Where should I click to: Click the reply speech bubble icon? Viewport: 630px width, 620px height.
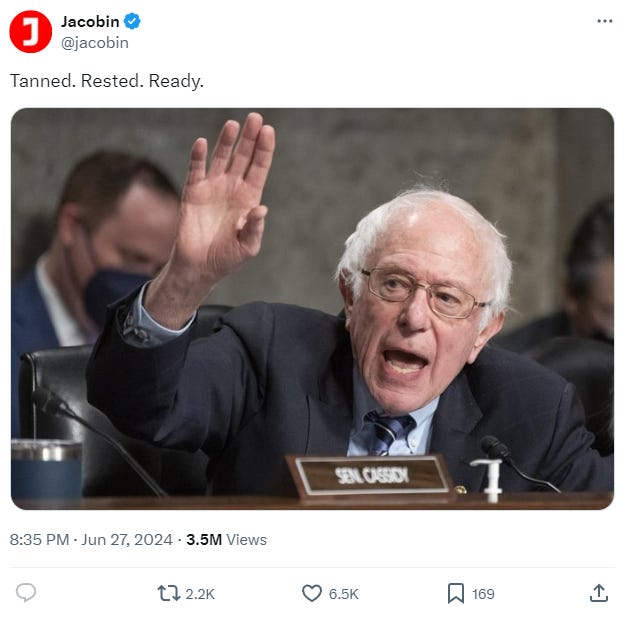point(26,593)
